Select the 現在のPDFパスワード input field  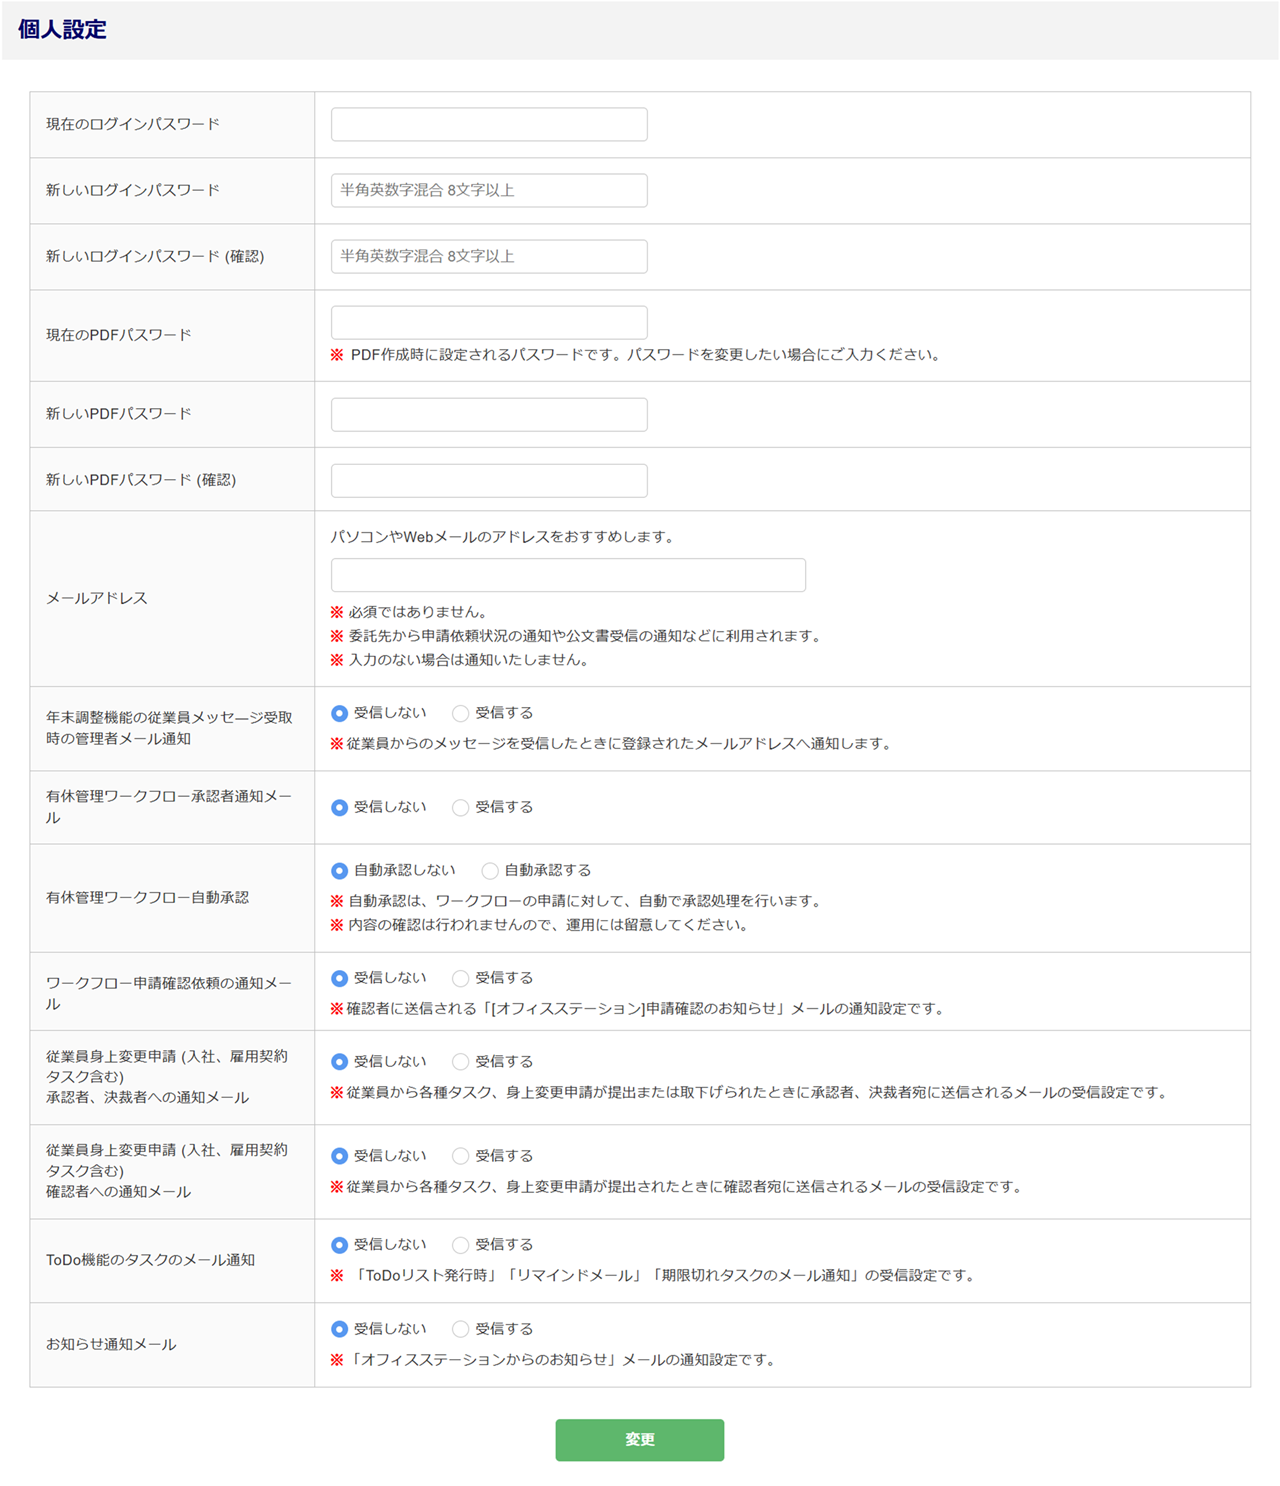coord(489,323)
